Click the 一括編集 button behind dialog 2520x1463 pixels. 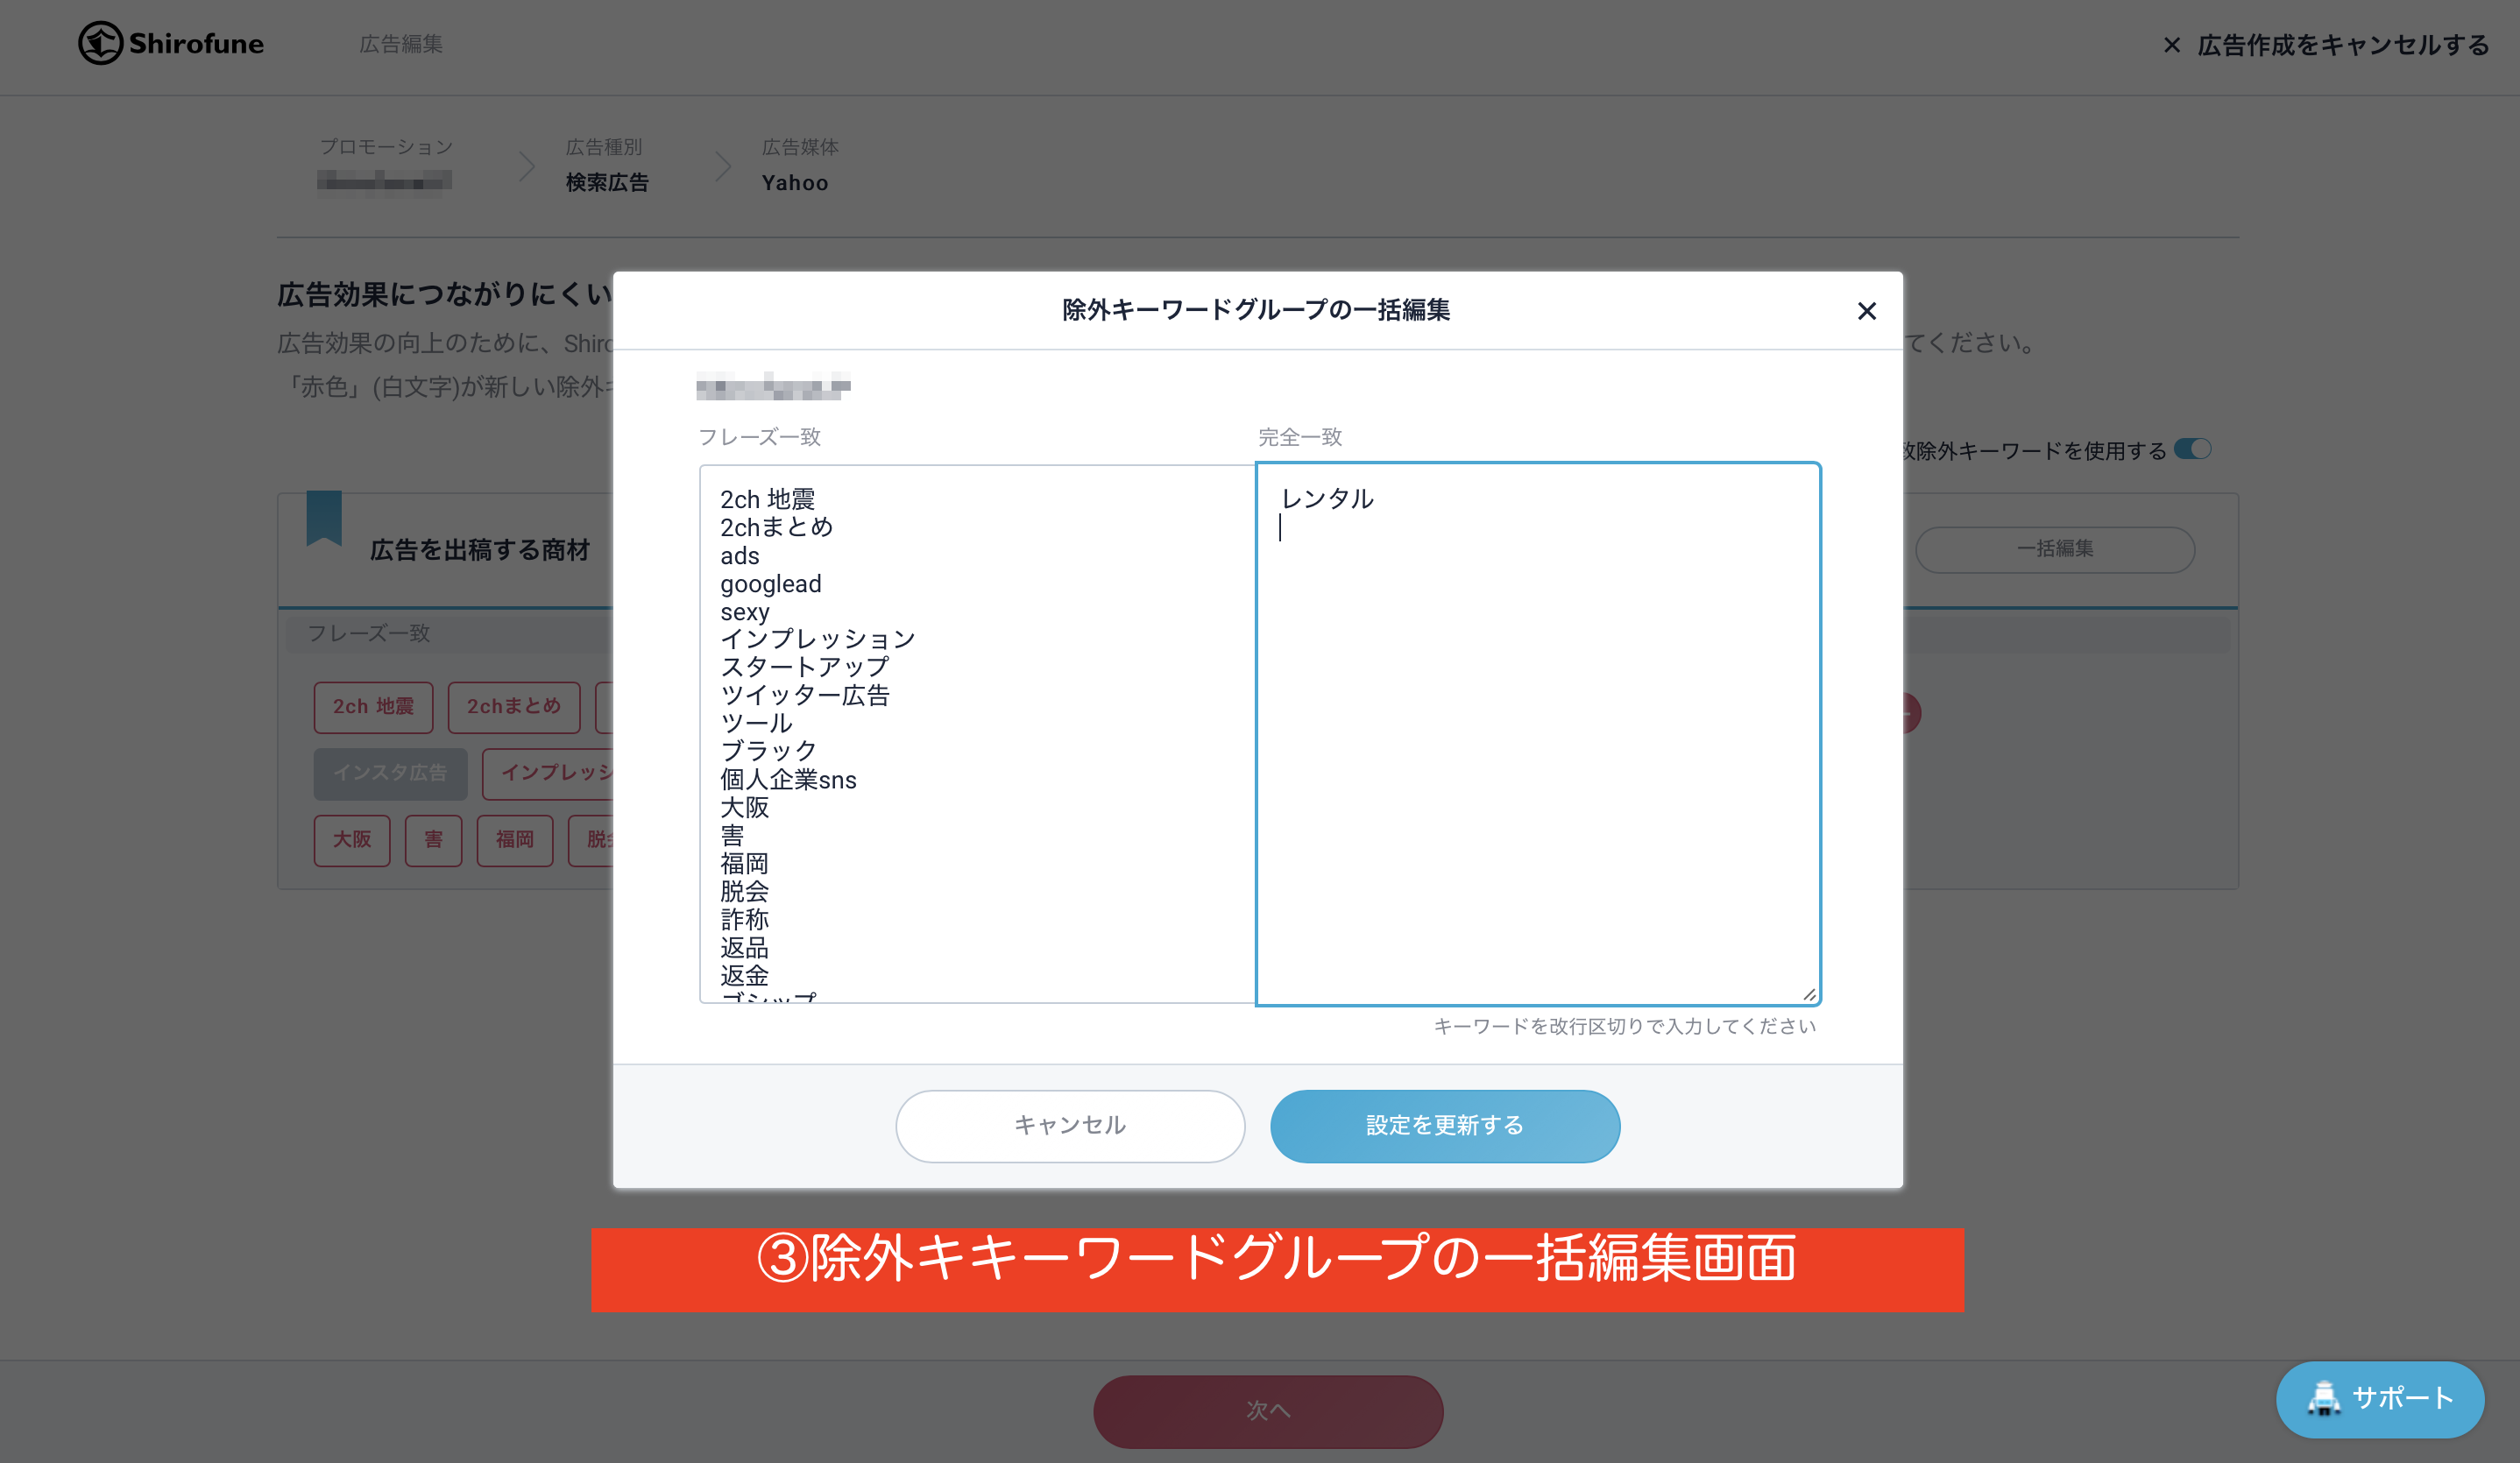pyautogui.click(x=2055, y=549)
